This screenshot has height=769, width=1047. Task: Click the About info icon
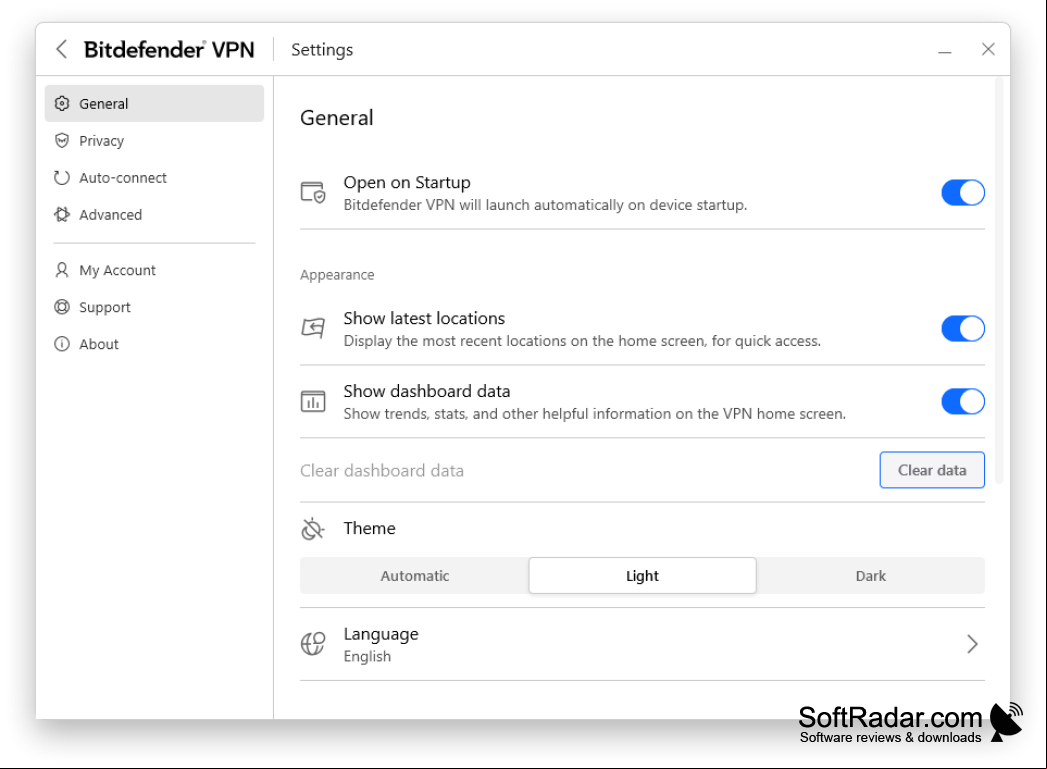tap(62, 344)
